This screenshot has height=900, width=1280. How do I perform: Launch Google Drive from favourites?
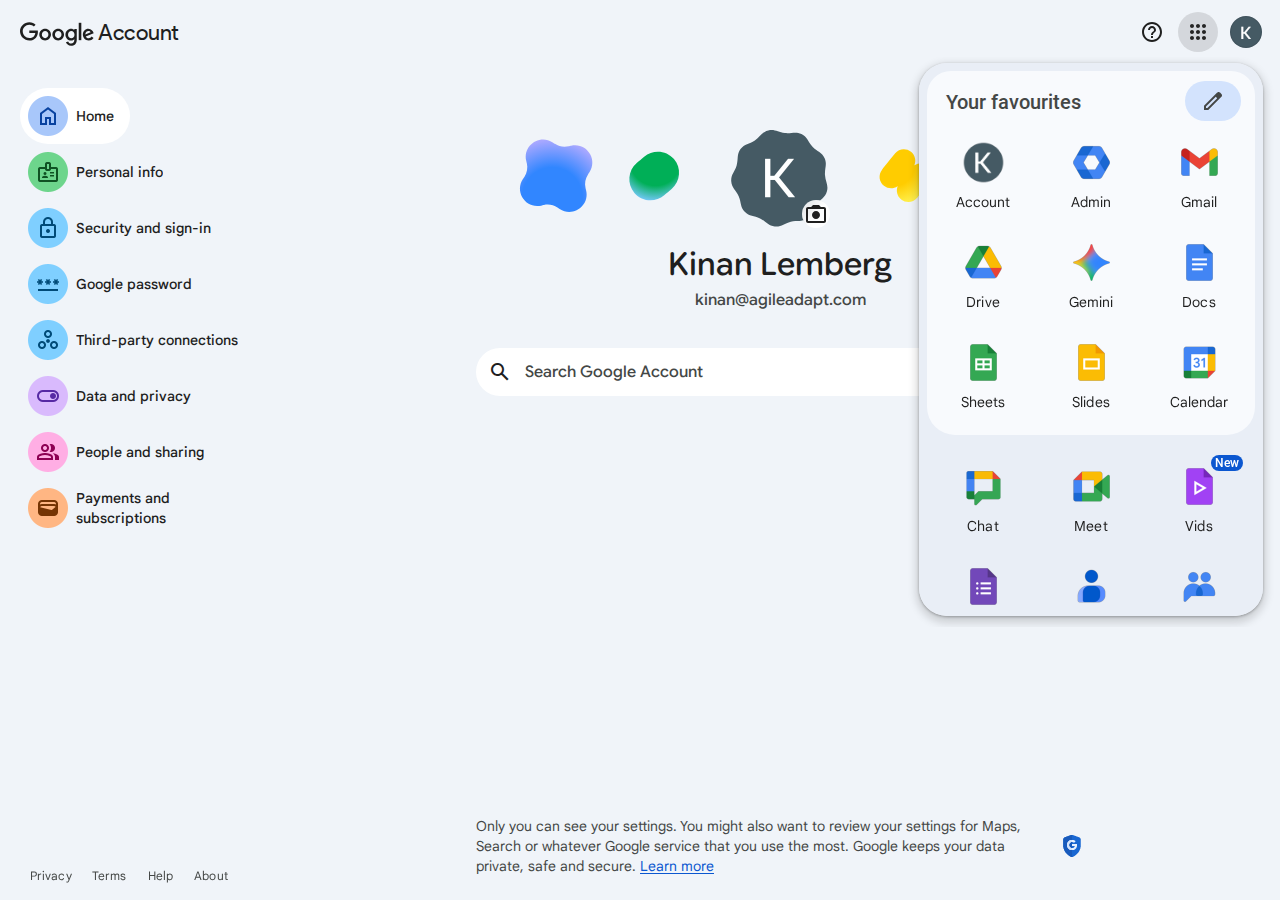(983, 275)
